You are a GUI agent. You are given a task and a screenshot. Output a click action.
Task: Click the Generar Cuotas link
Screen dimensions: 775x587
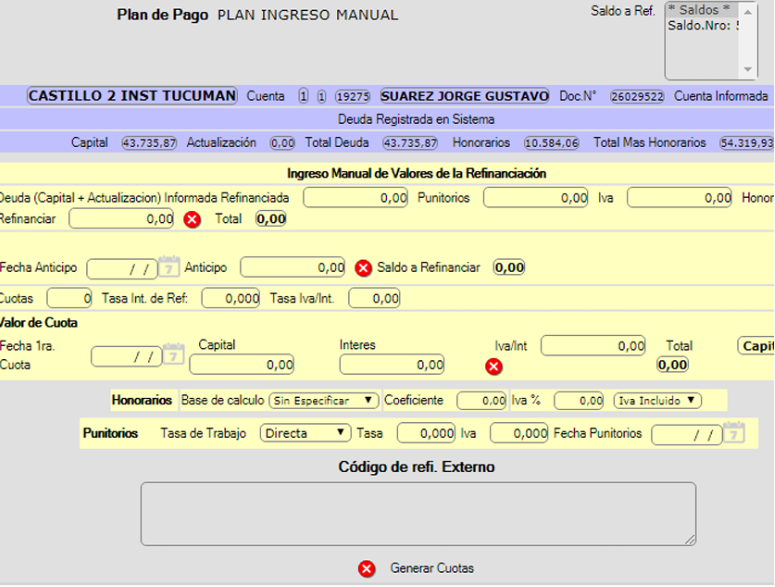pyautogui.click(x=432, y=569)
